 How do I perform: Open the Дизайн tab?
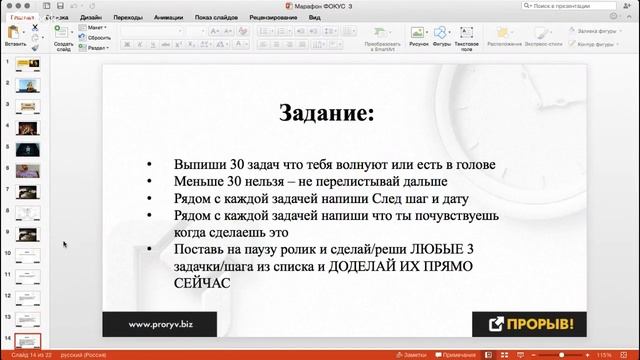[91, 18]
